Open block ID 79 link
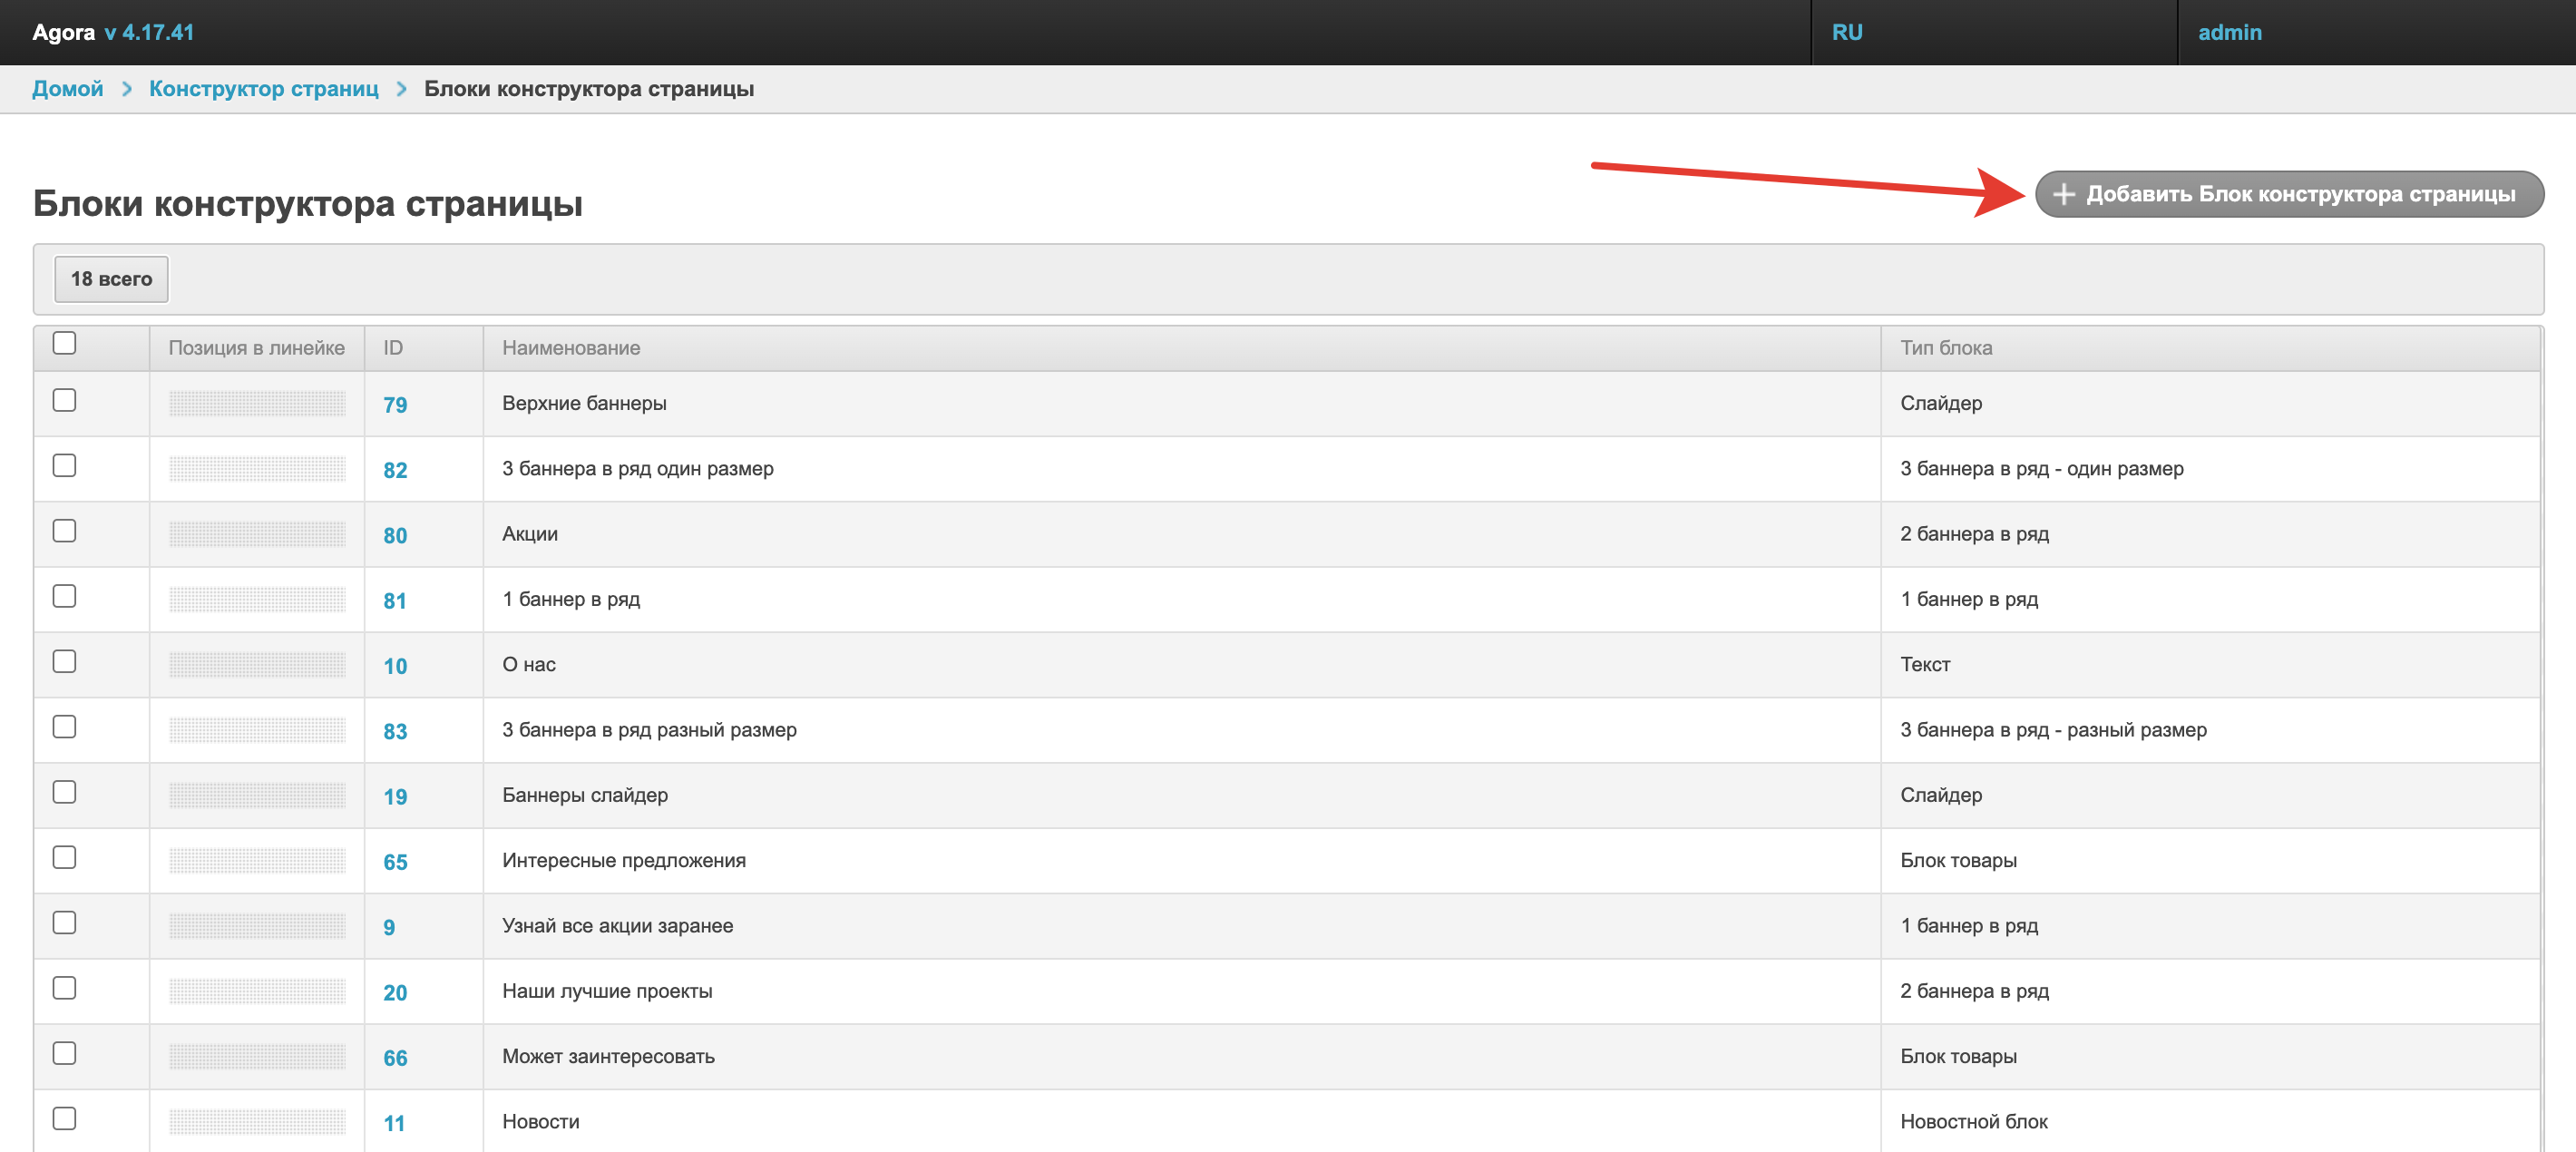Image resolution: width=2576 pixels, height=1152 pixels. click(395, 405)
